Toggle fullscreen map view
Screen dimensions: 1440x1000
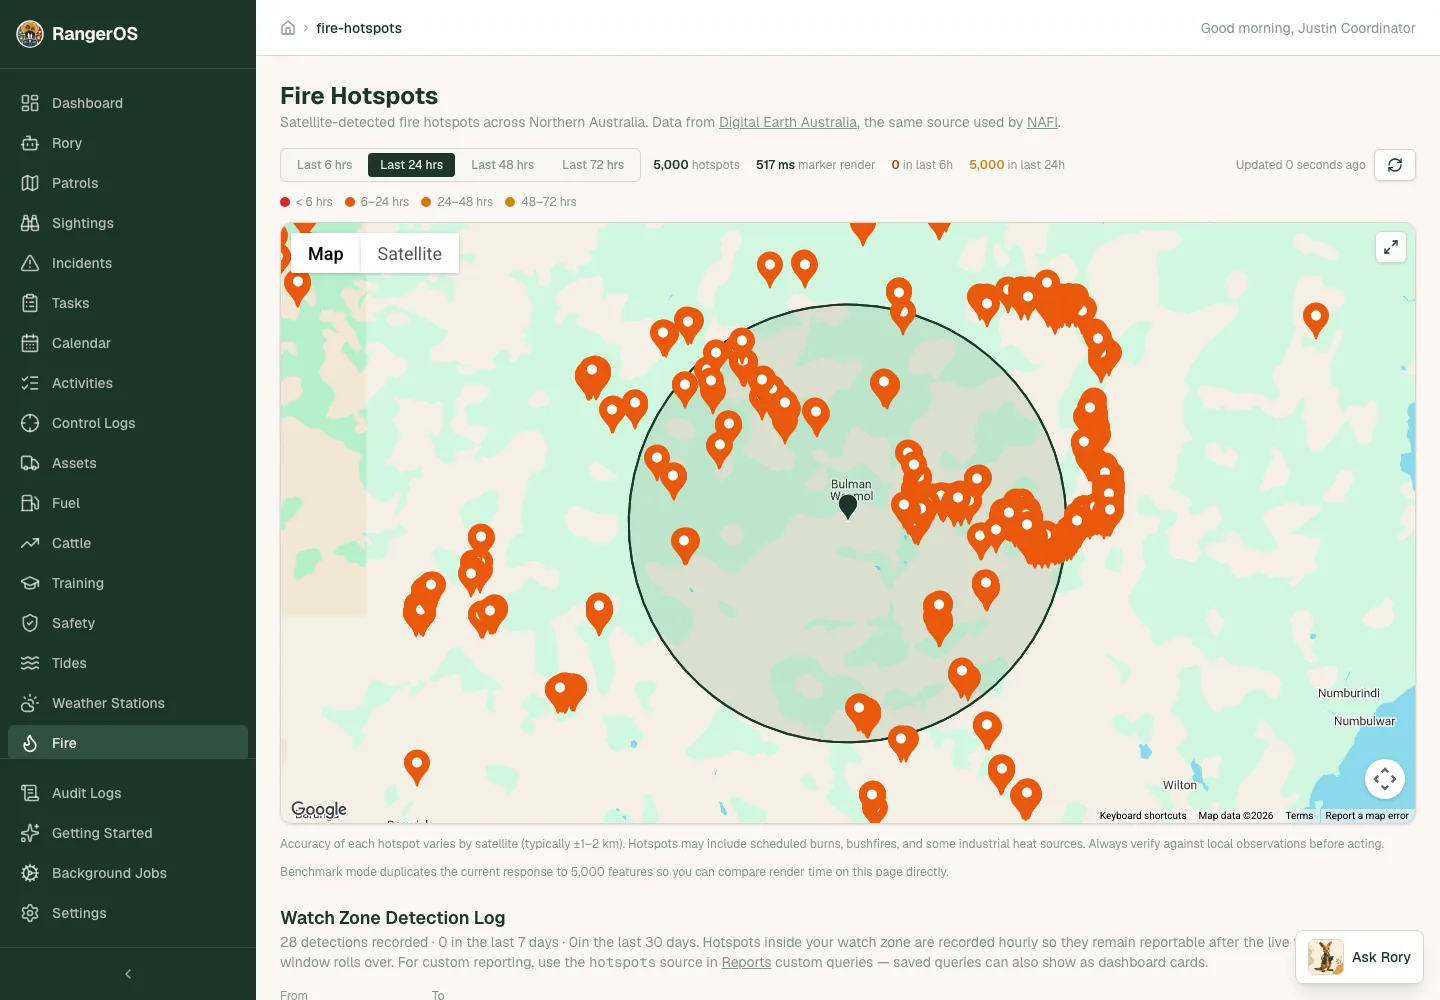tap(1391, 247)
